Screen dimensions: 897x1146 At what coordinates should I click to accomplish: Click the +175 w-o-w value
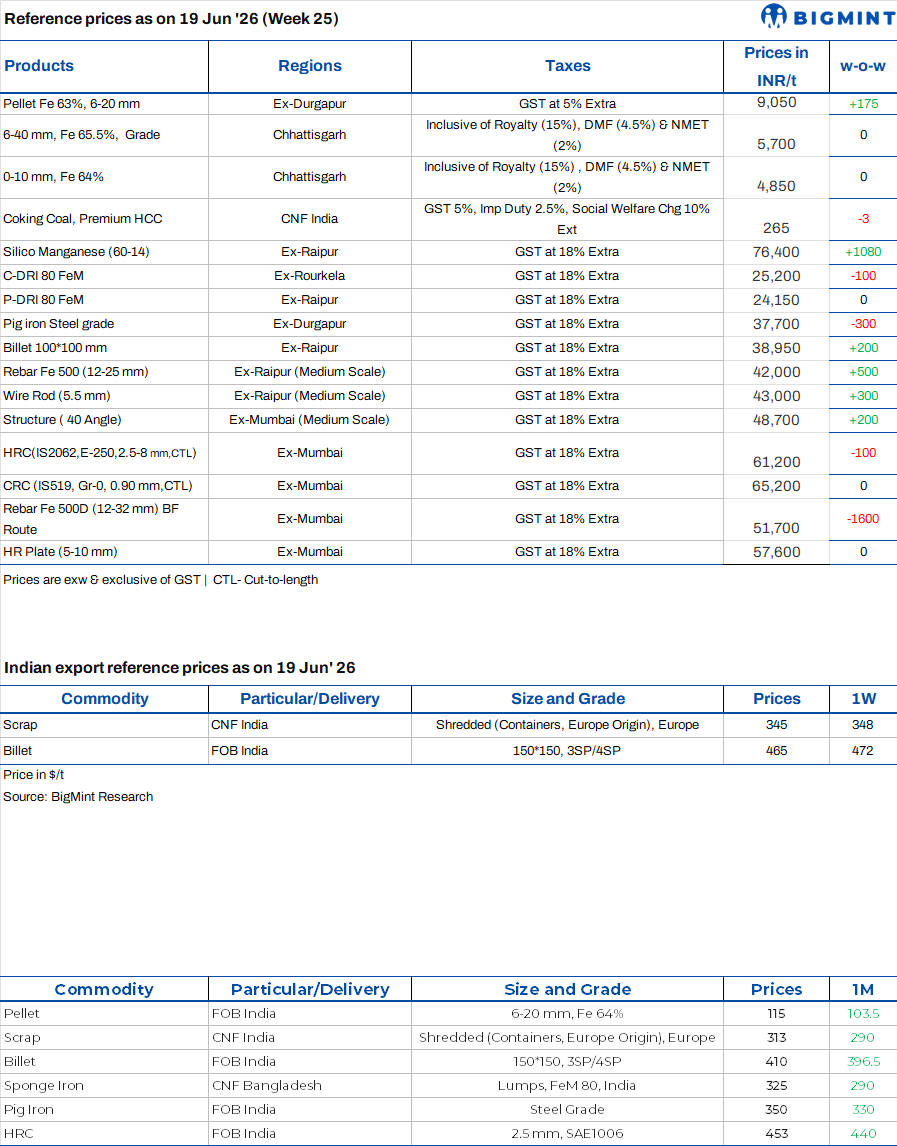pos(863,104)
